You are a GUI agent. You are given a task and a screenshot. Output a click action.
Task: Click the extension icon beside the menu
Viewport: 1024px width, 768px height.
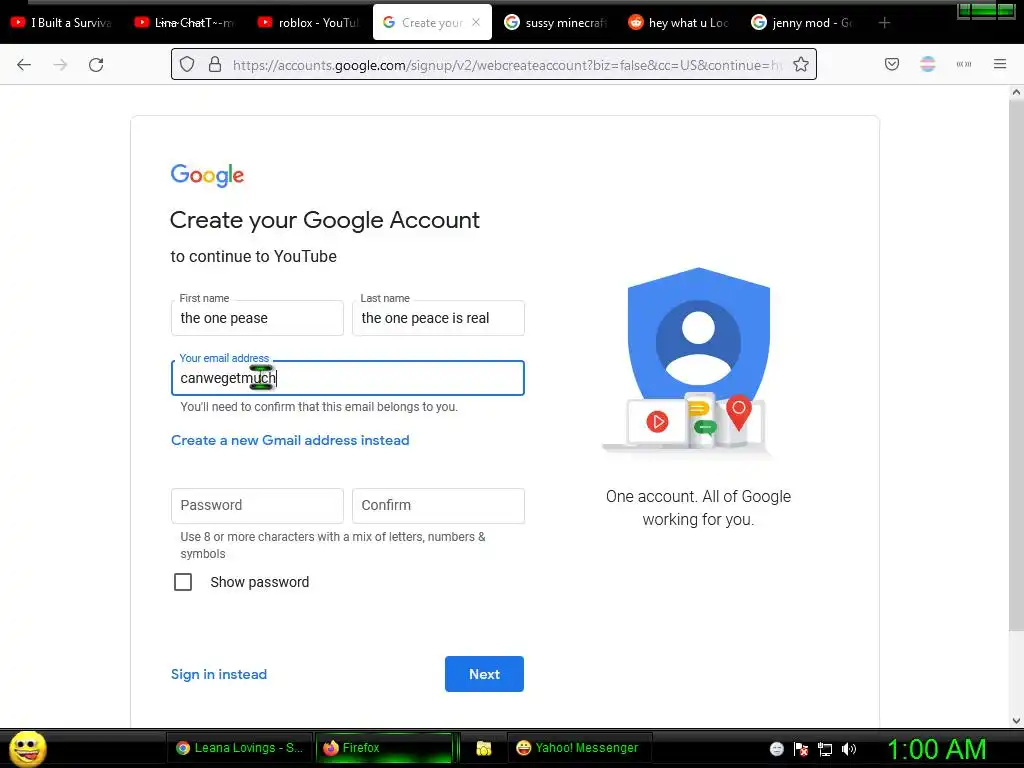[x=963, y=64]
